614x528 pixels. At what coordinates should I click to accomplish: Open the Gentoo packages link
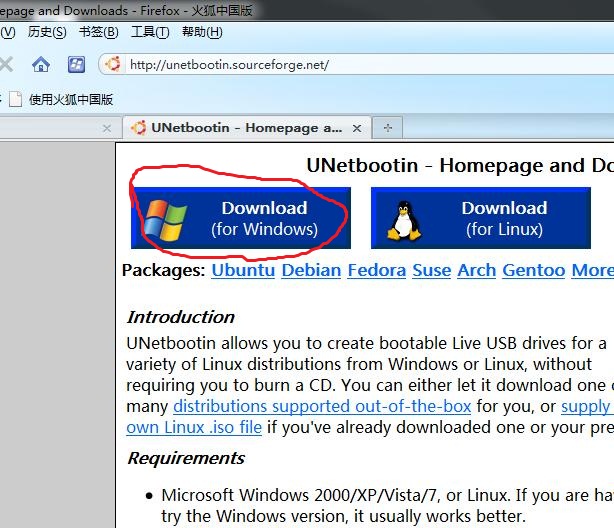[534, 270]
